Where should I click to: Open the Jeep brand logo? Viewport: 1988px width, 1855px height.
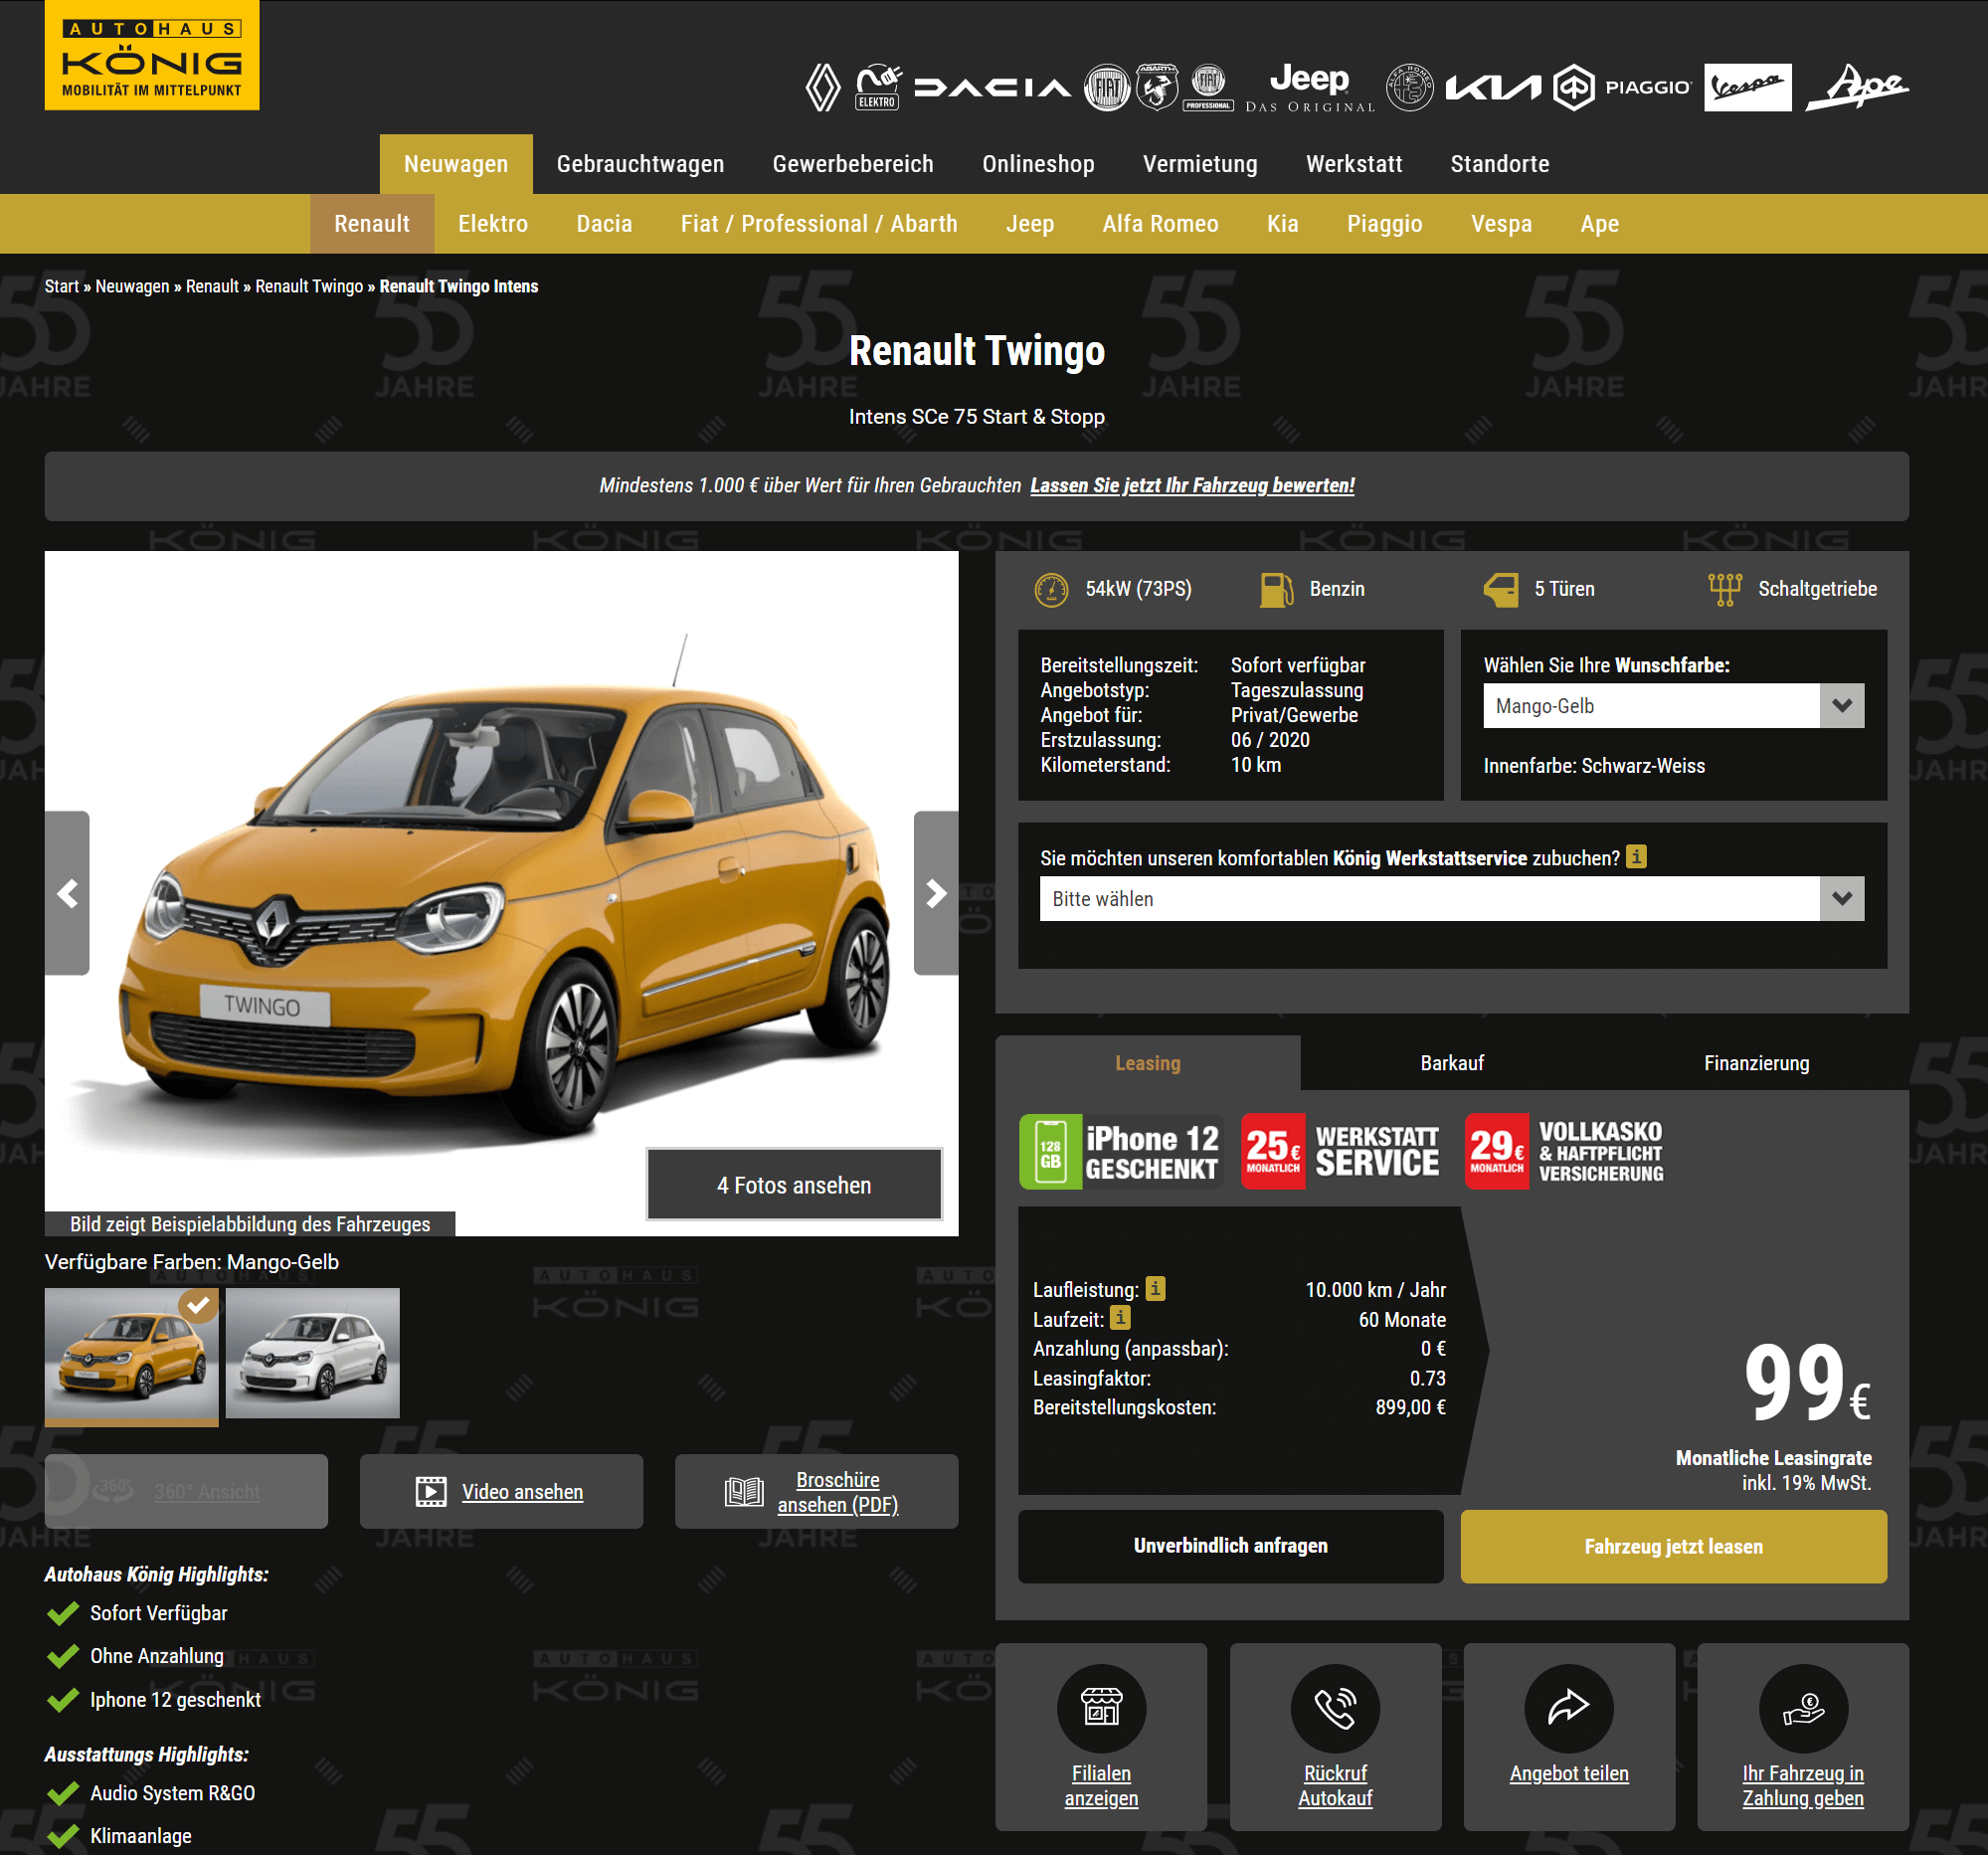pos(1310,88)
